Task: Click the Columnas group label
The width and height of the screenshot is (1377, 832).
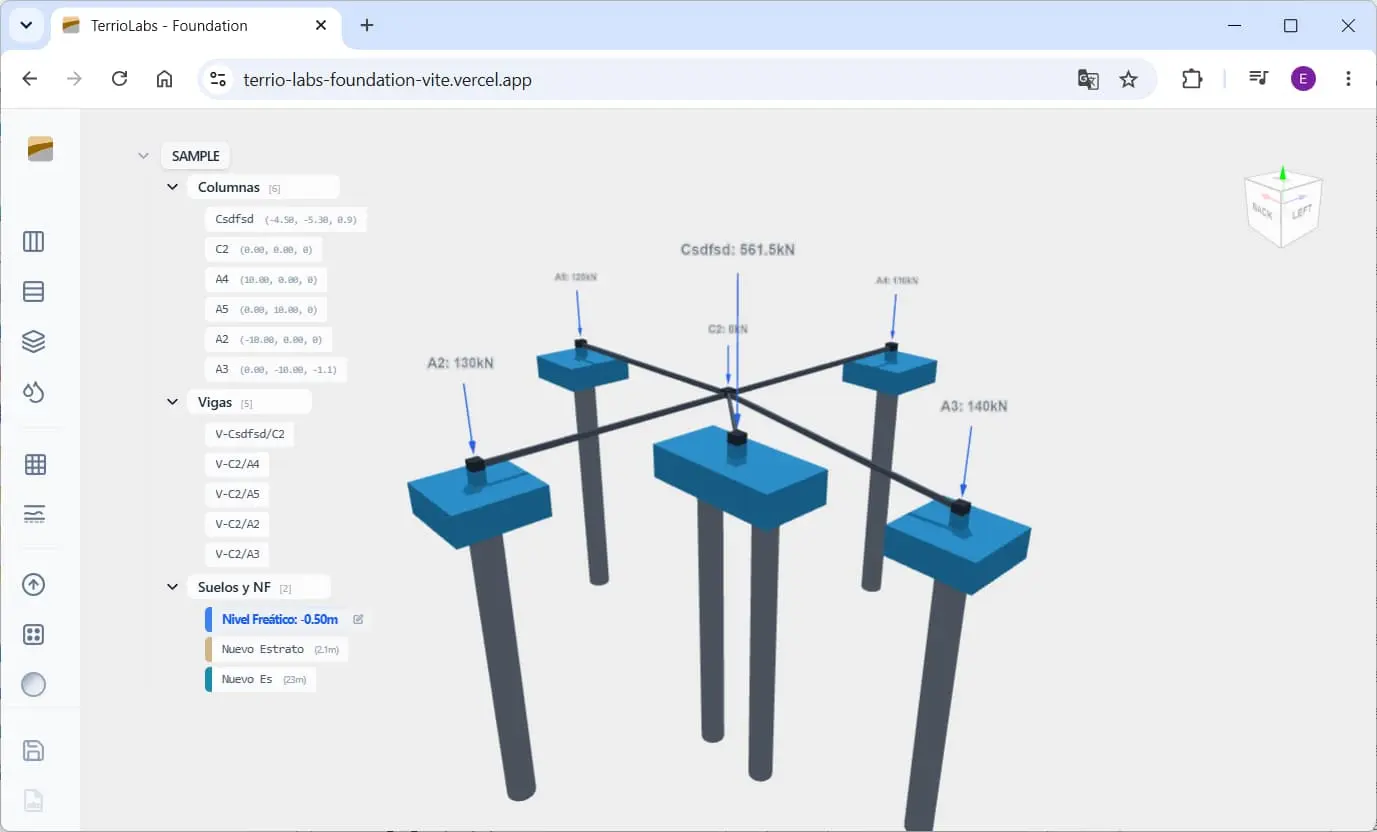Action: [x=229, y=187]
